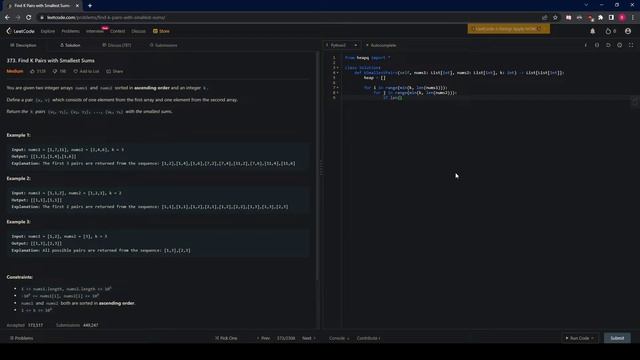Click the Constraints heading
Image resolution: width=640 pixels, height=360 pixels.
tap(20, 277)
